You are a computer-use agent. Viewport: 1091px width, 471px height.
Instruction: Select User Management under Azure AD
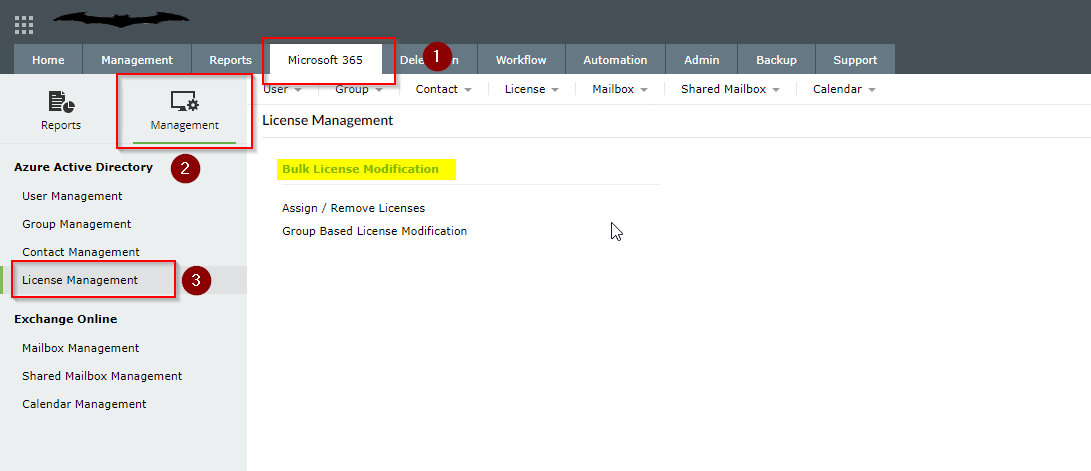(72, 196)
